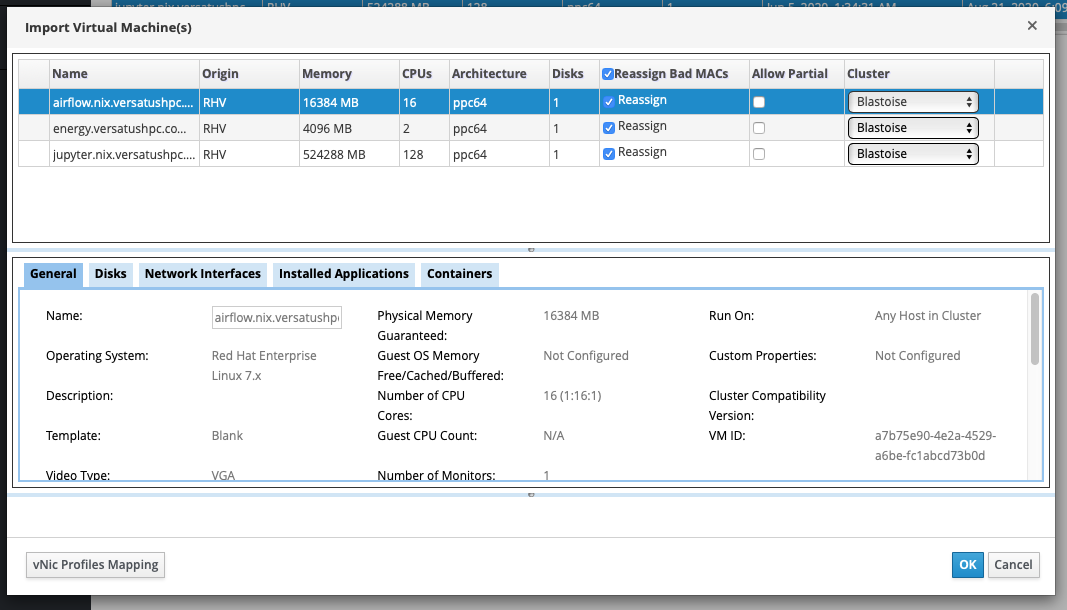Click the details panel vertical scrollbar
The height and width of the screenshot is (610, 1067).
tap(1034, 330)
